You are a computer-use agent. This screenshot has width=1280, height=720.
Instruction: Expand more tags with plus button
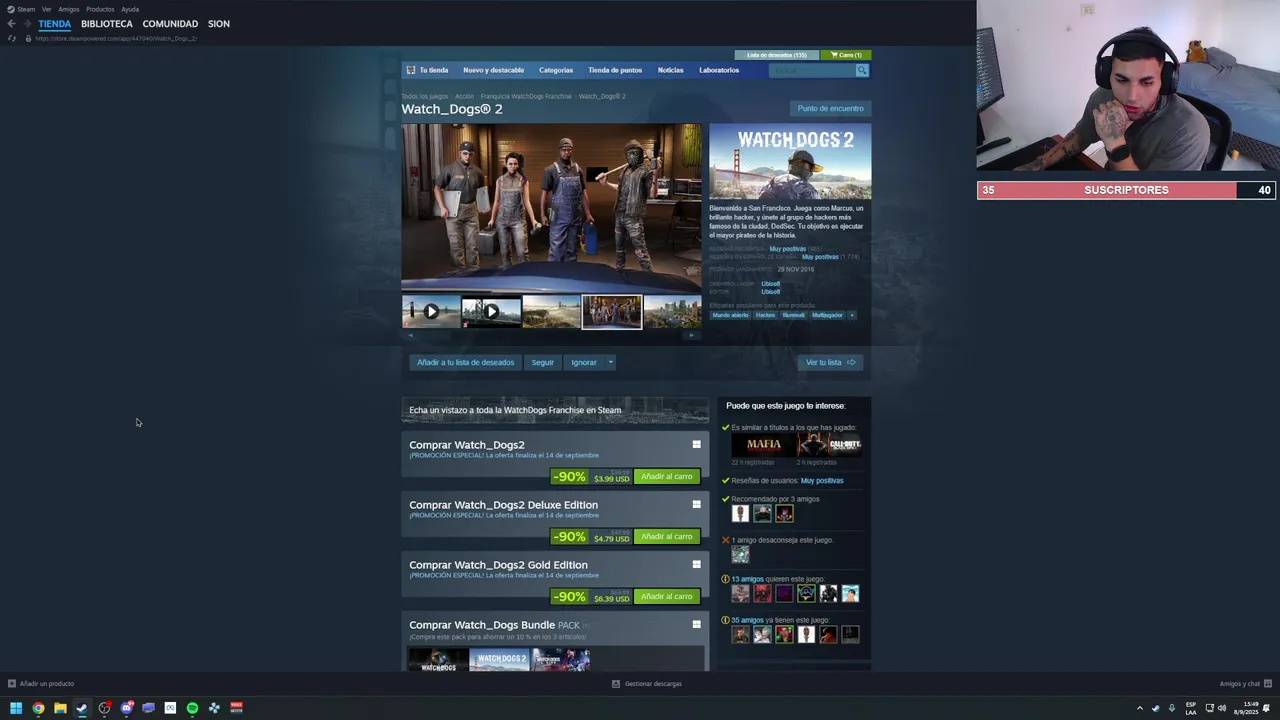(x=852, y=315)
